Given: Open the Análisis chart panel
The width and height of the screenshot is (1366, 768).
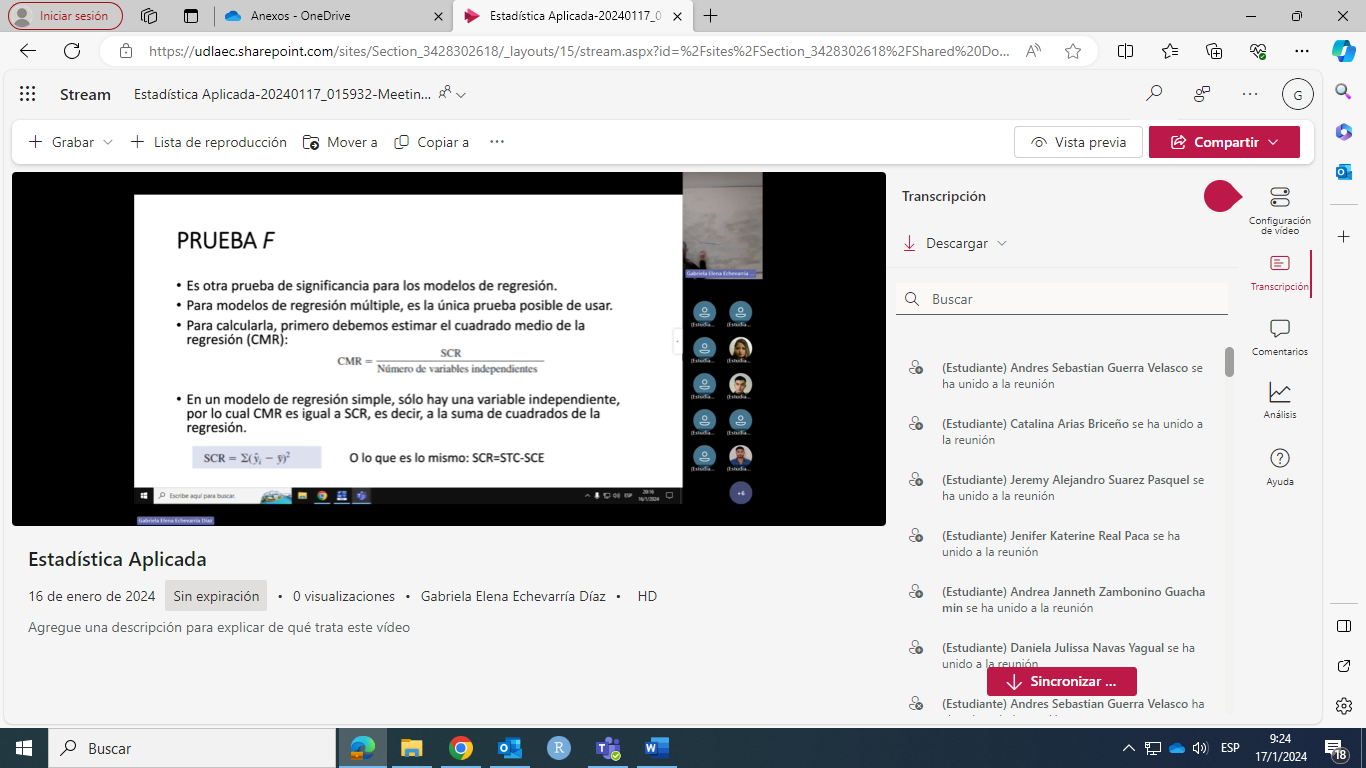Looking at the screenshot, I should point(1279,400).
